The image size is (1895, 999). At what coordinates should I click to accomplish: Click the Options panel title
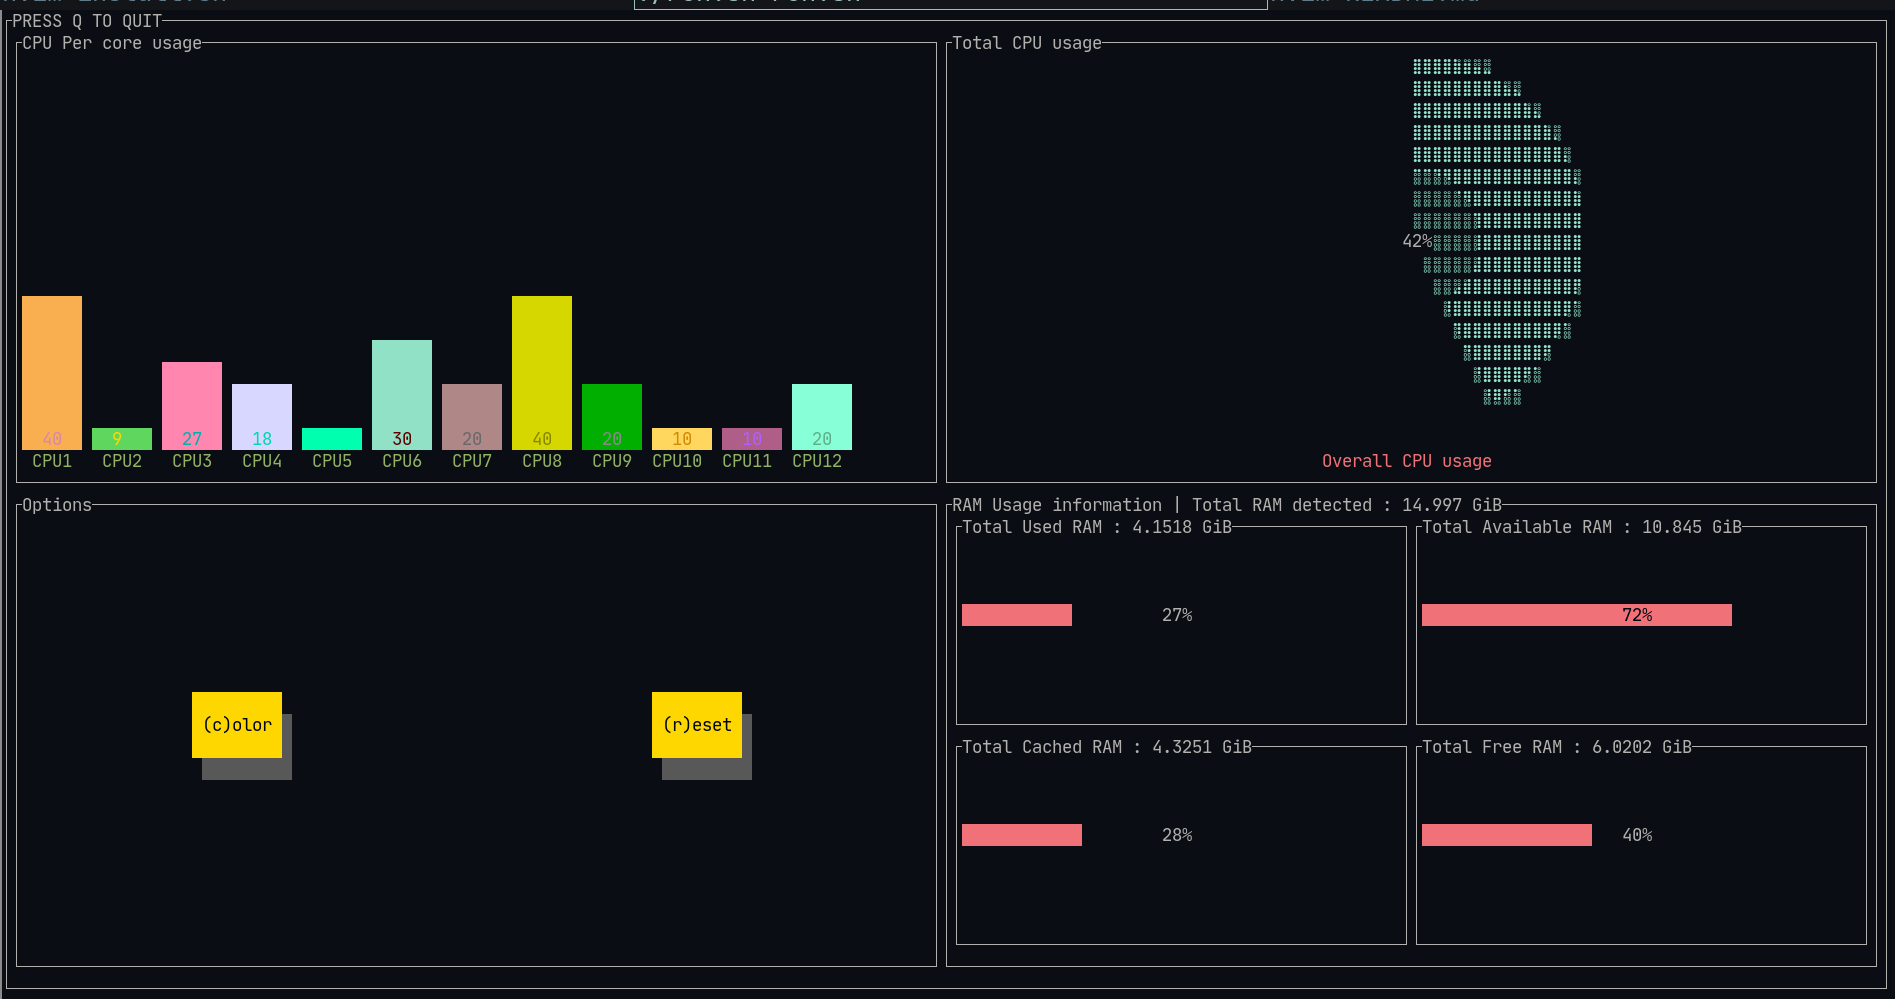(x=57, y=505)
